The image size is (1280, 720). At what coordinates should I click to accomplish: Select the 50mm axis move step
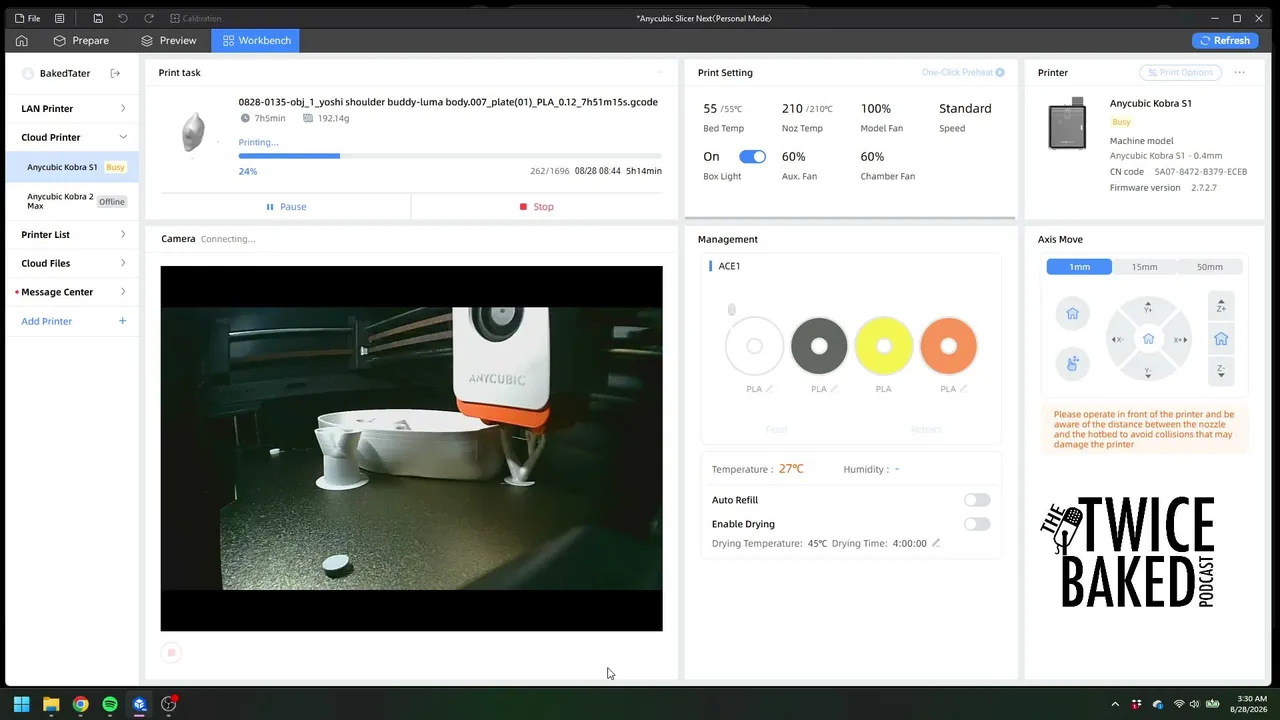(x=1210, y=267)
